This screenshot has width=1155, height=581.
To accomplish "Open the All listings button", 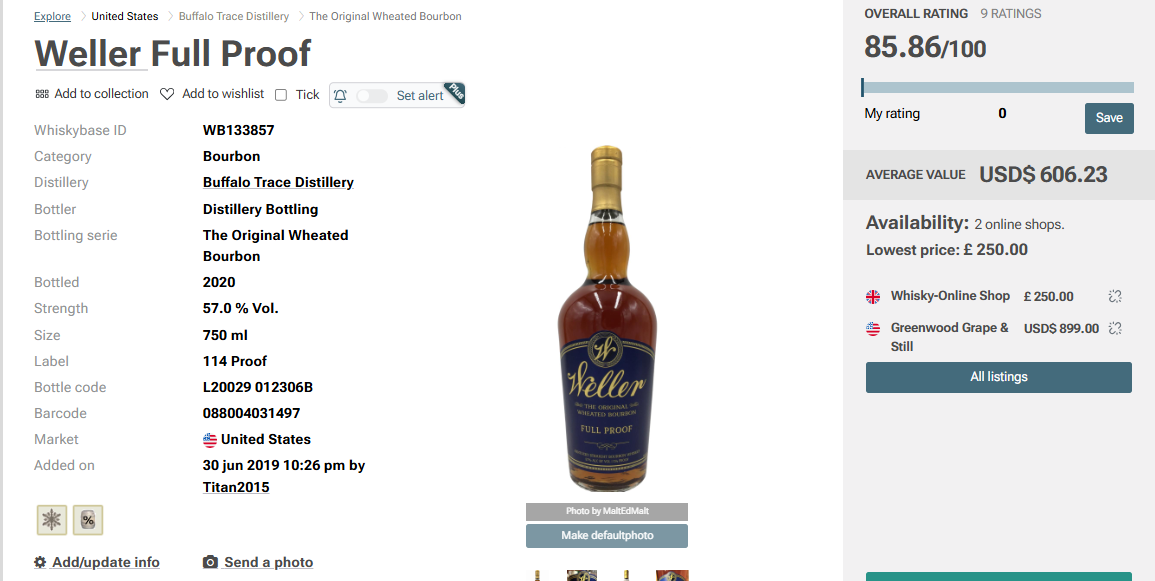I will point(998,377).
